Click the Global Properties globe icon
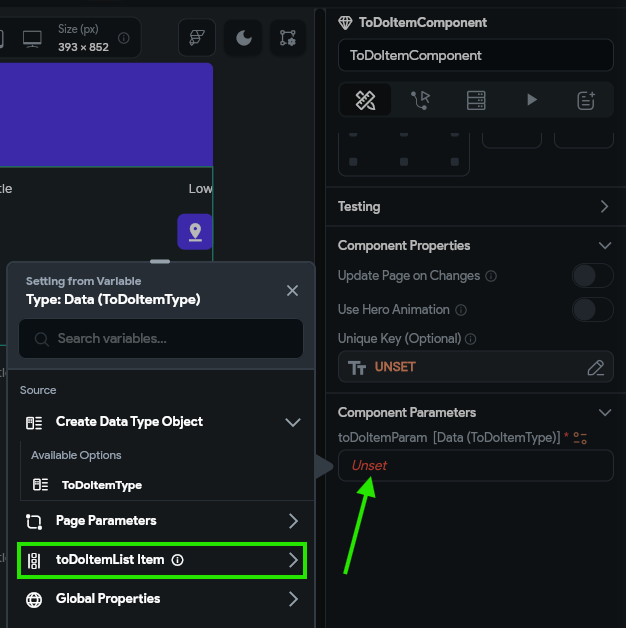626x628 pixels. click(x=34, y=600)
